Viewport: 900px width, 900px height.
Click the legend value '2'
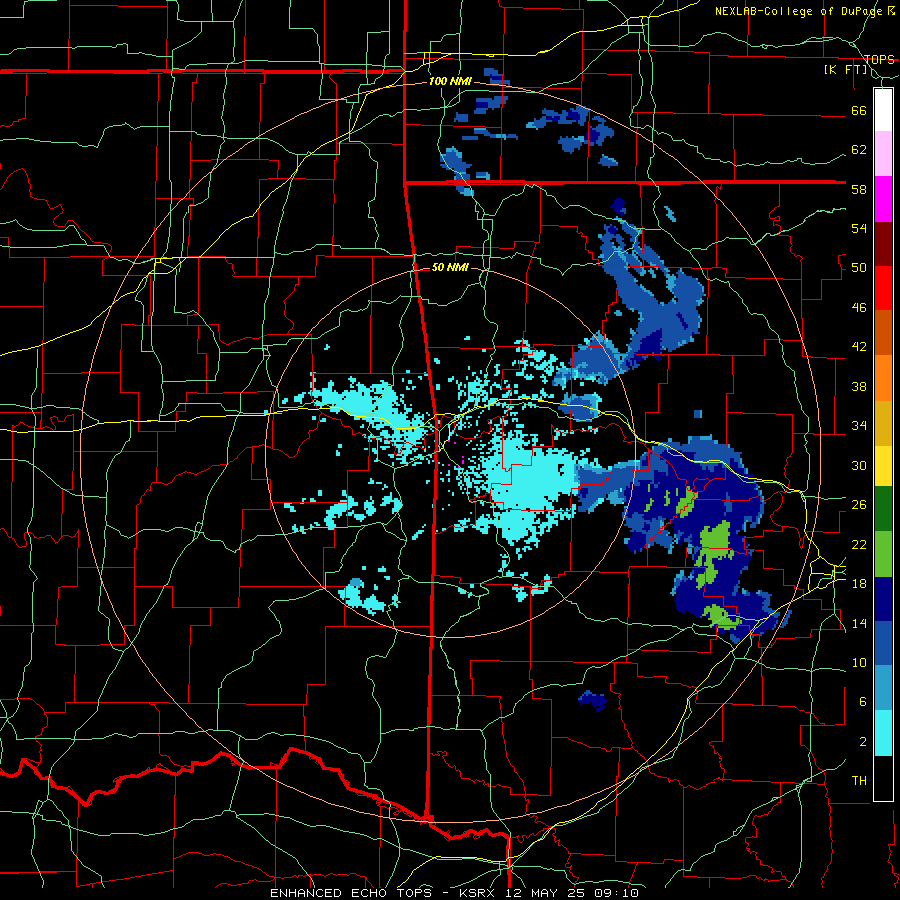pos(863,742)
